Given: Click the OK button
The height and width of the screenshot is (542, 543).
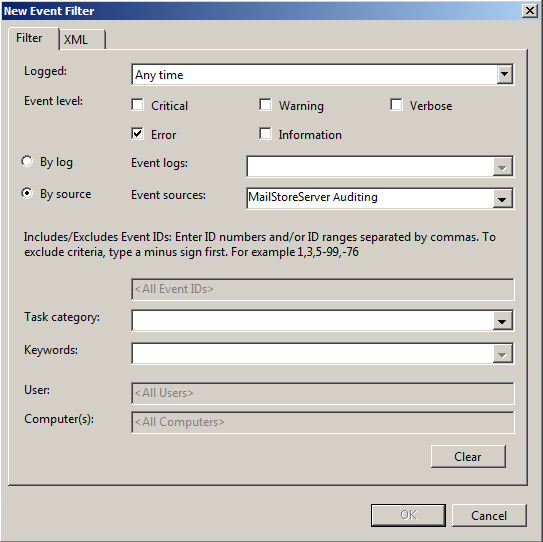Looking at the screenshot, I should coord(408,515).
